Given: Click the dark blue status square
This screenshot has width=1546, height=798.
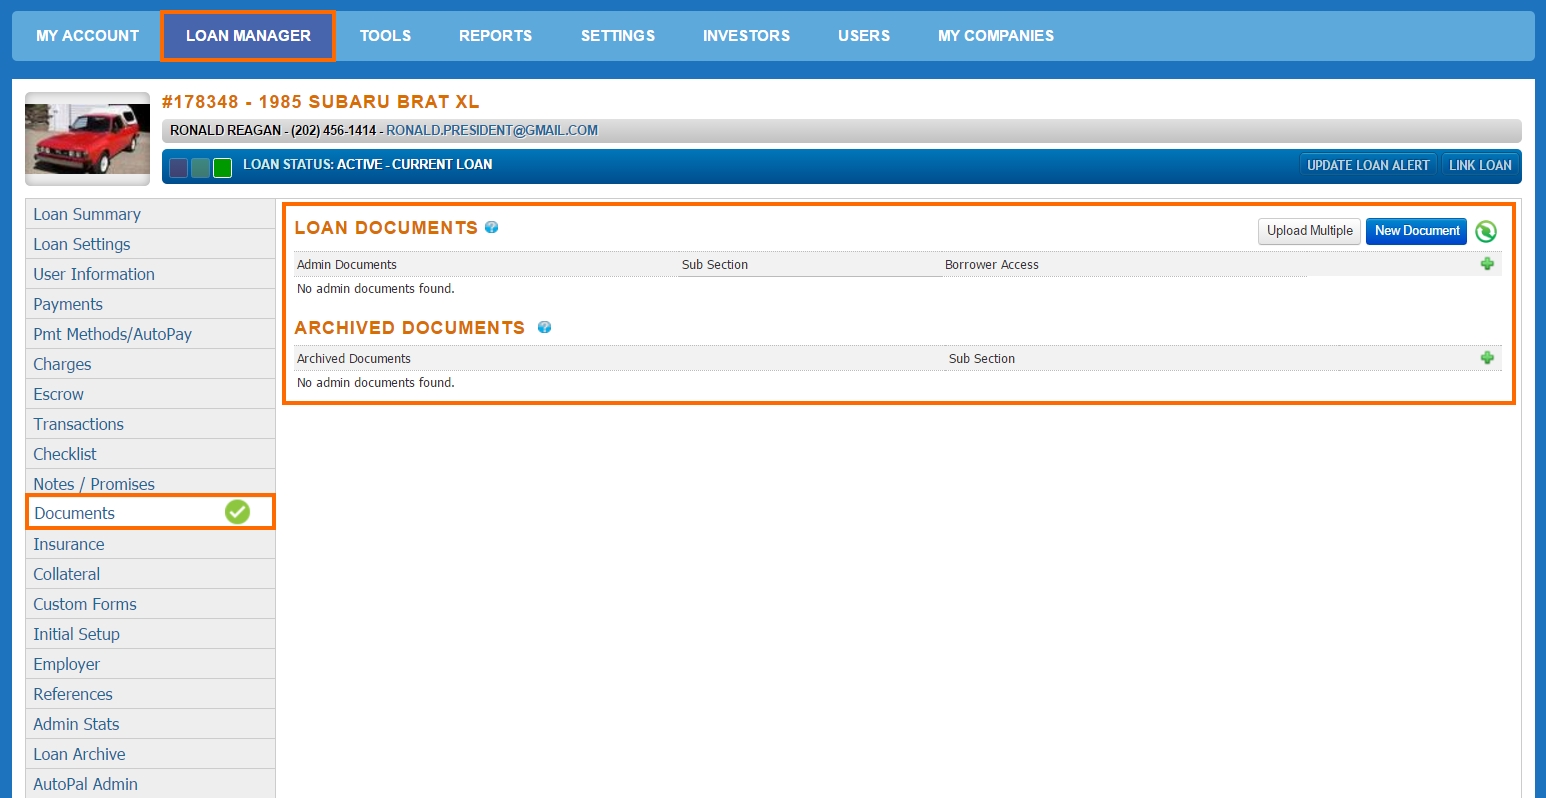Looking at the screenshot, I should [x=179, y=167].
